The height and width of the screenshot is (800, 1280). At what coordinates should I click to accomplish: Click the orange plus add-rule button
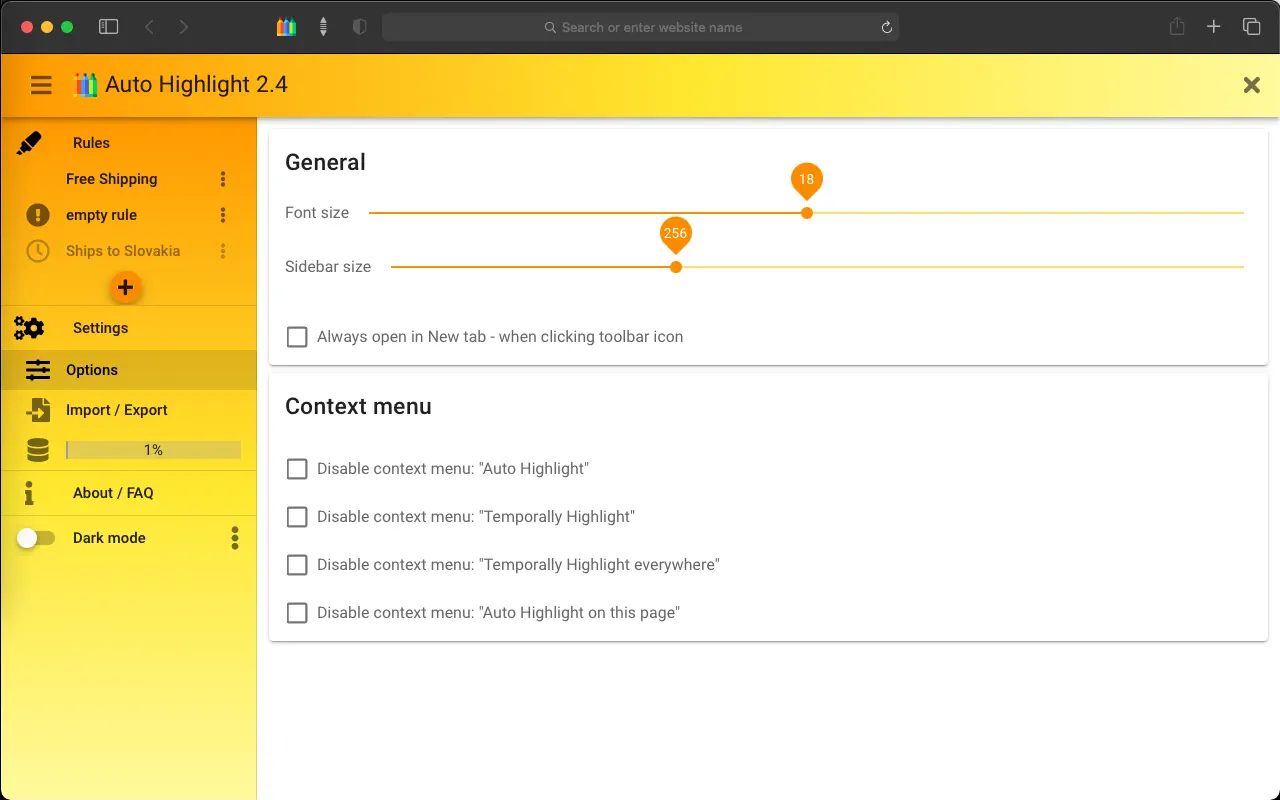tap(125, 288)
